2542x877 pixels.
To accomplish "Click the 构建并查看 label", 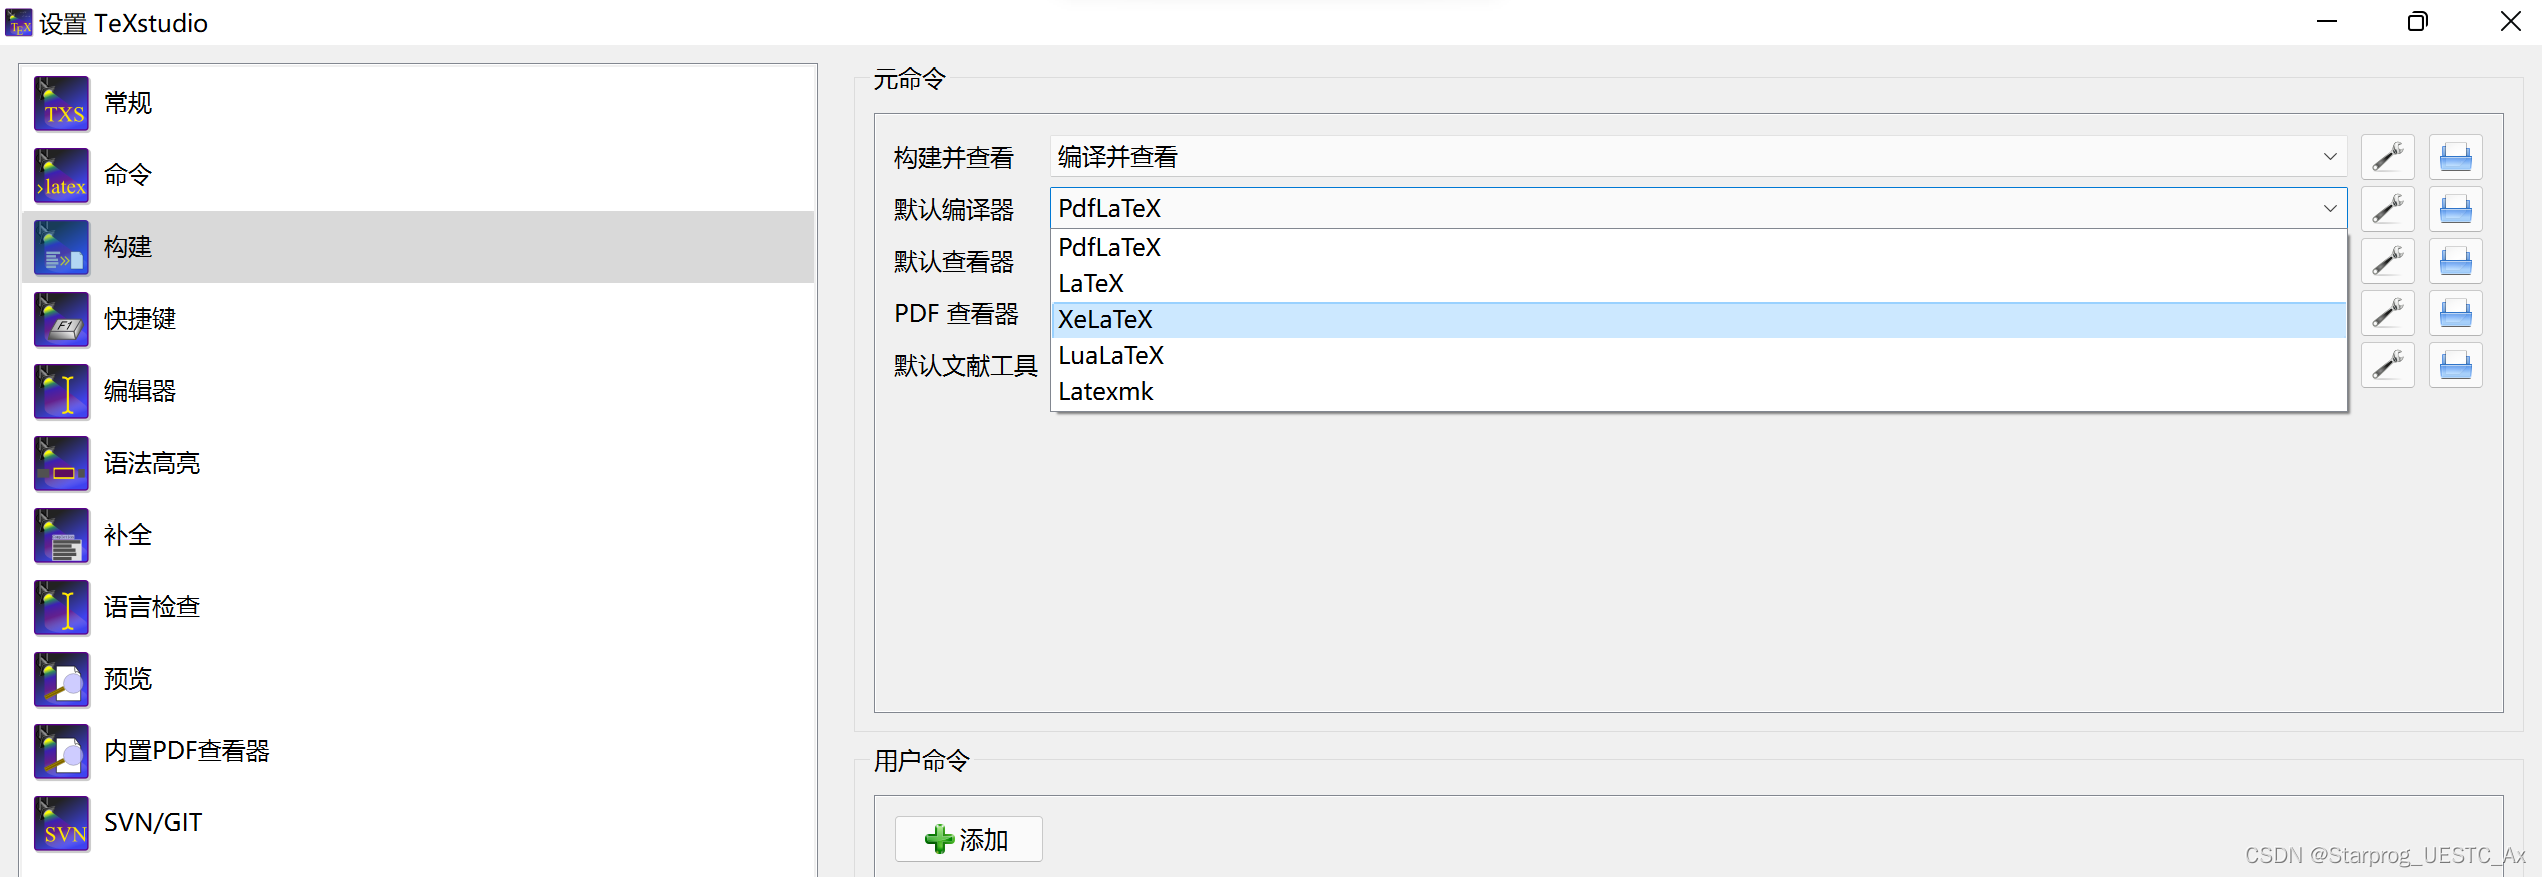I will (x=954, y=158).
